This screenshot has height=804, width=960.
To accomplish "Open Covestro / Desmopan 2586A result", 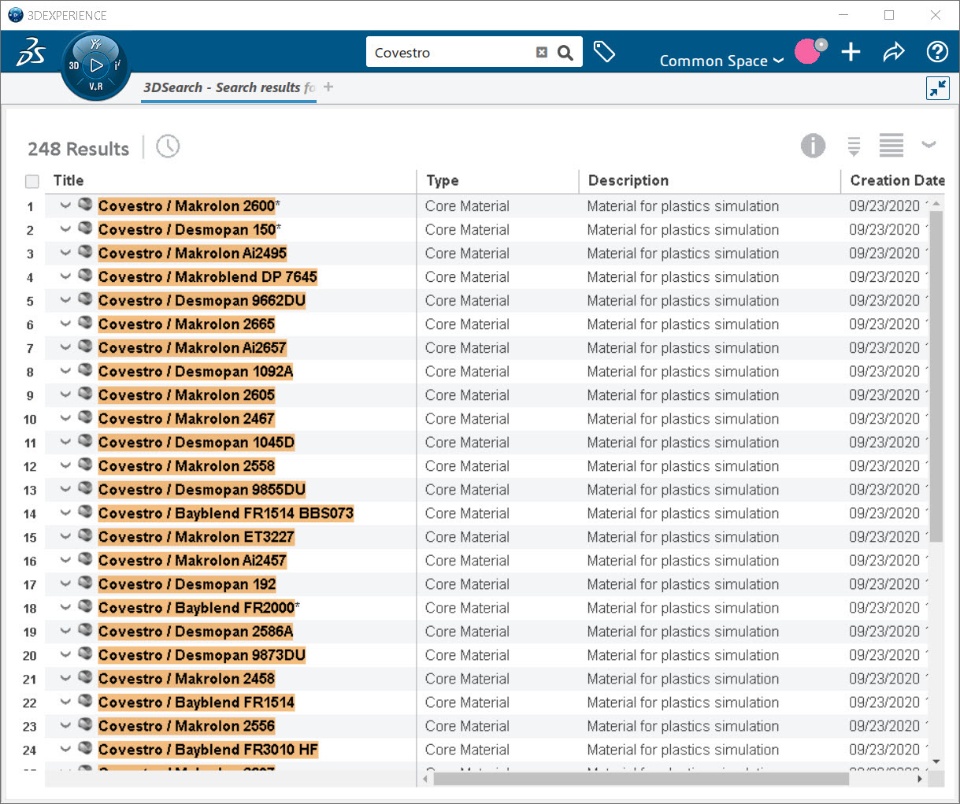I will tap(195, 631).
